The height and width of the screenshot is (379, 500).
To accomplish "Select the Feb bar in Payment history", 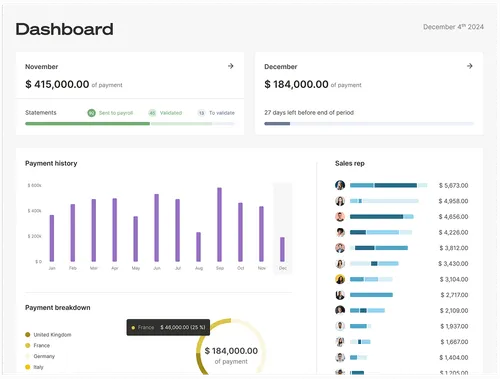I will pyautogui.click(x=73, y=233).
